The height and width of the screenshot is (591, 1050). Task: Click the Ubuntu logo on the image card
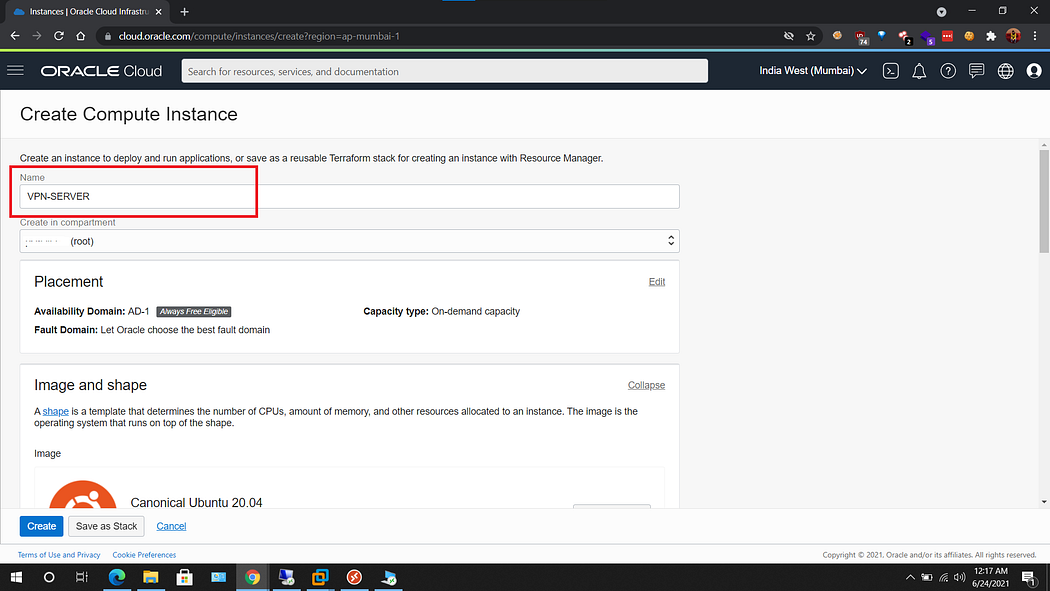[x=83, y=499]
